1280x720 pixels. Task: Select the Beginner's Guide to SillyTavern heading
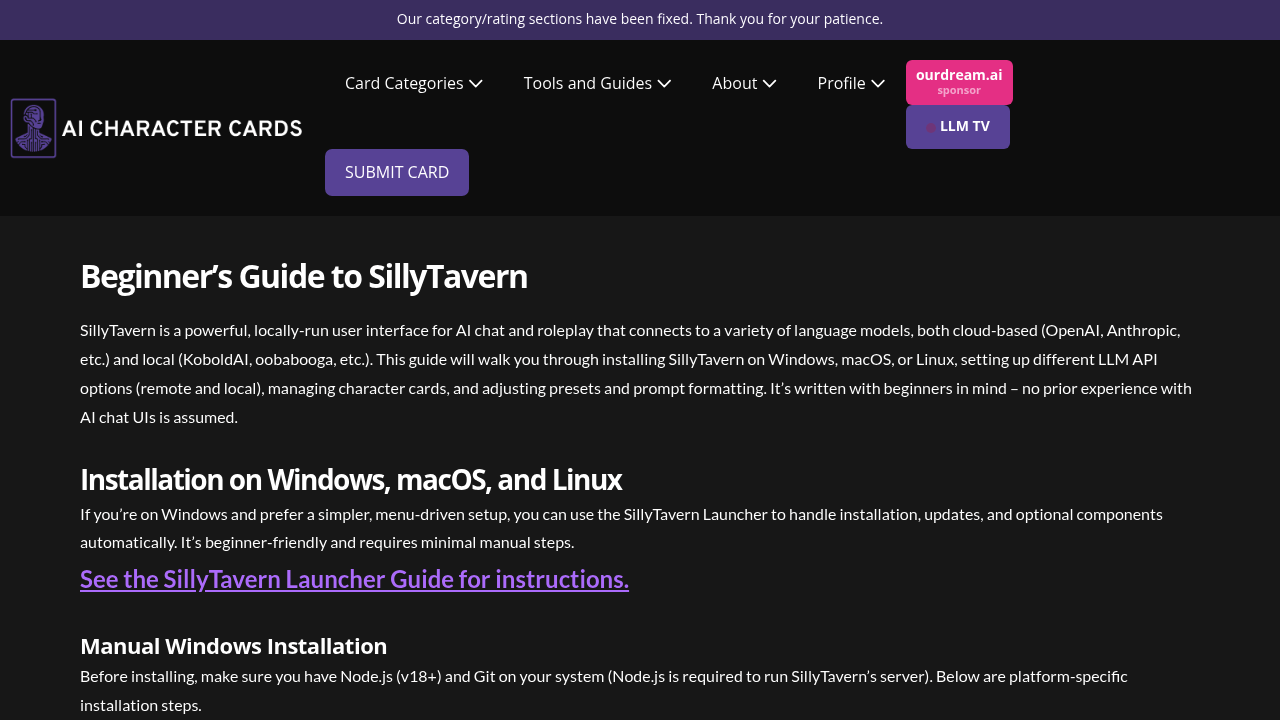coord(303,276)
